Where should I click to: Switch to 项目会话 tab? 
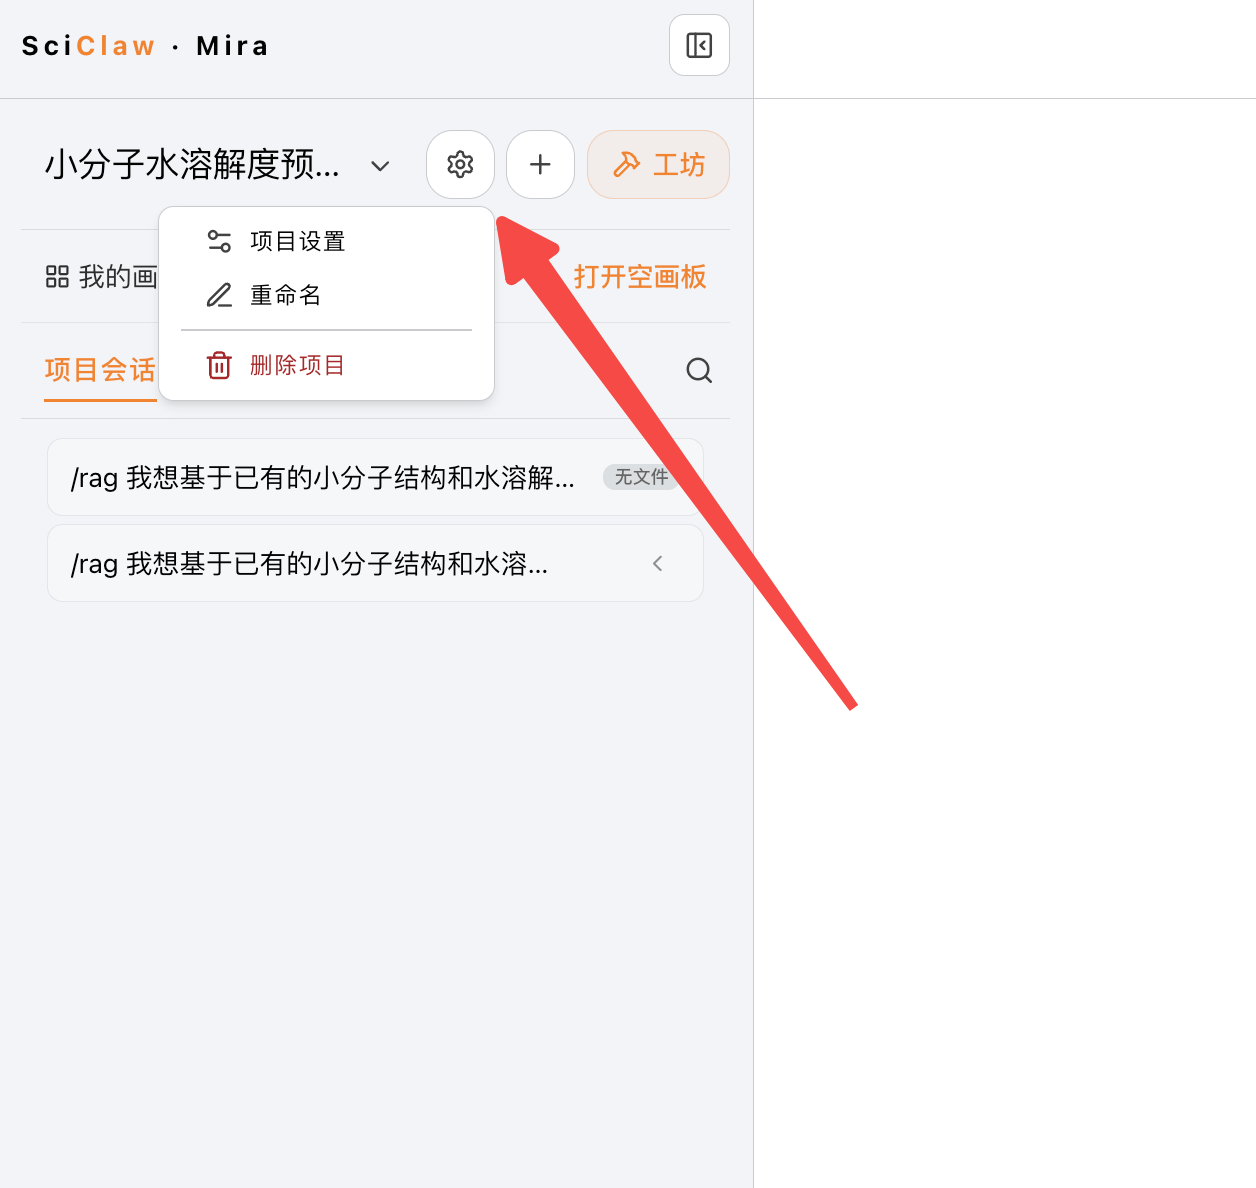click(100, 370)
